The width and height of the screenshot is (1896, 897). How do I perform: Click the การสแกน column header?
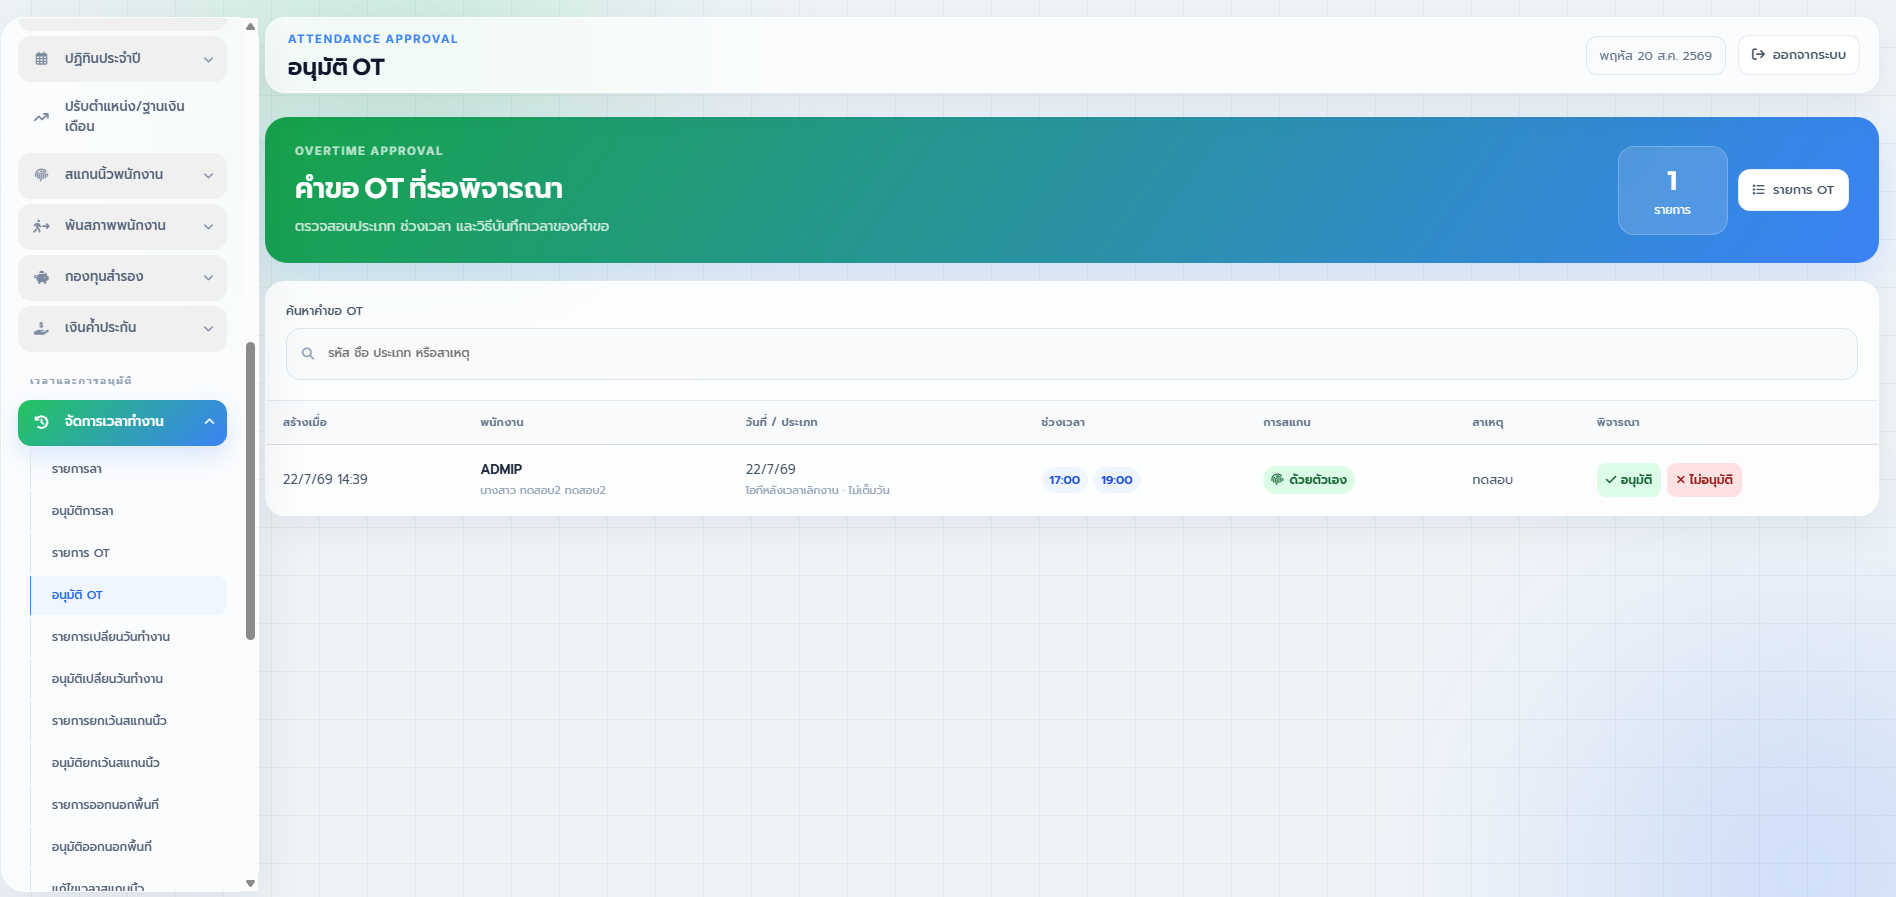[x=1287, y=422]
